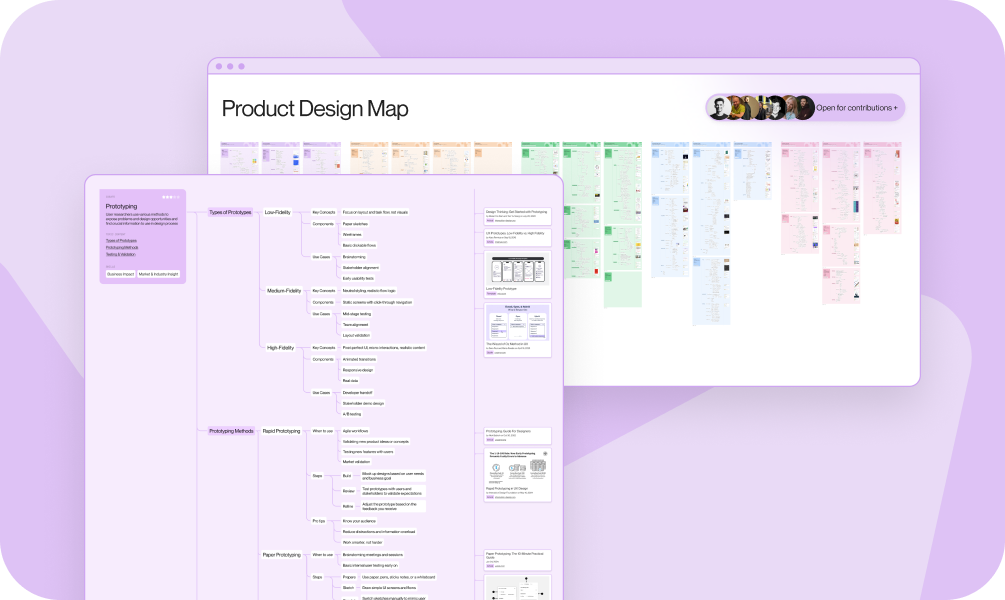Select the Prototyping Methods branch node
Screen dimensions: 1005x600
tap(231, 431)
